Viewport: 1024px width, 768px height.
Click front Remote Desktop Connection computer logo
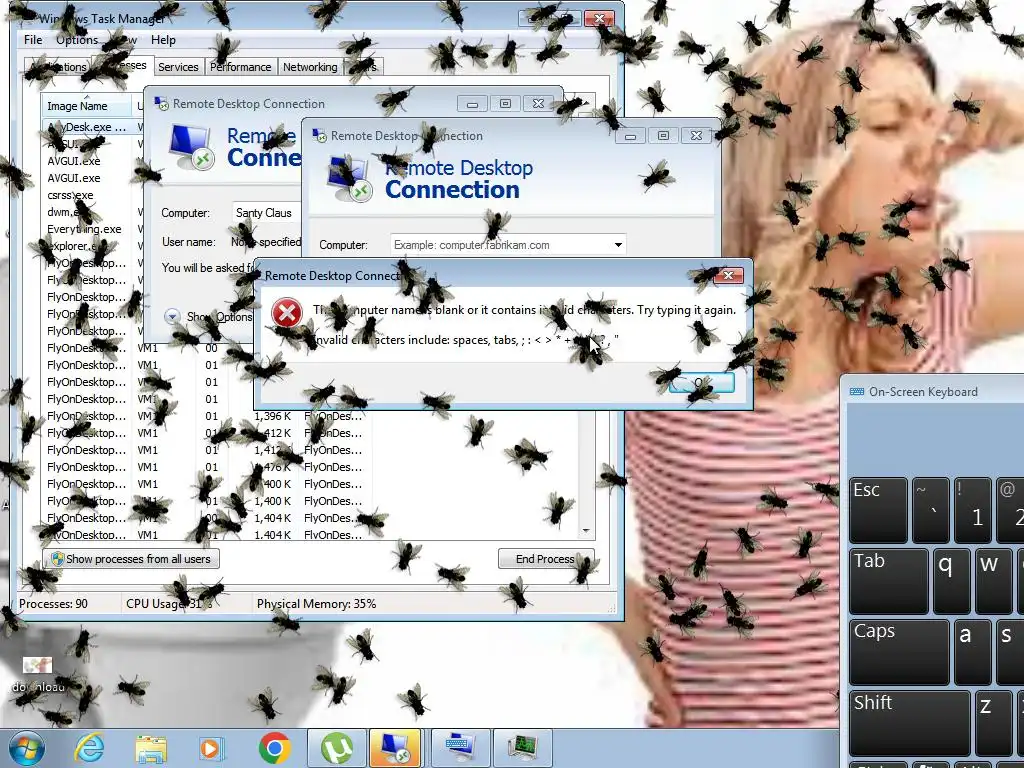(x=349, y=178)
